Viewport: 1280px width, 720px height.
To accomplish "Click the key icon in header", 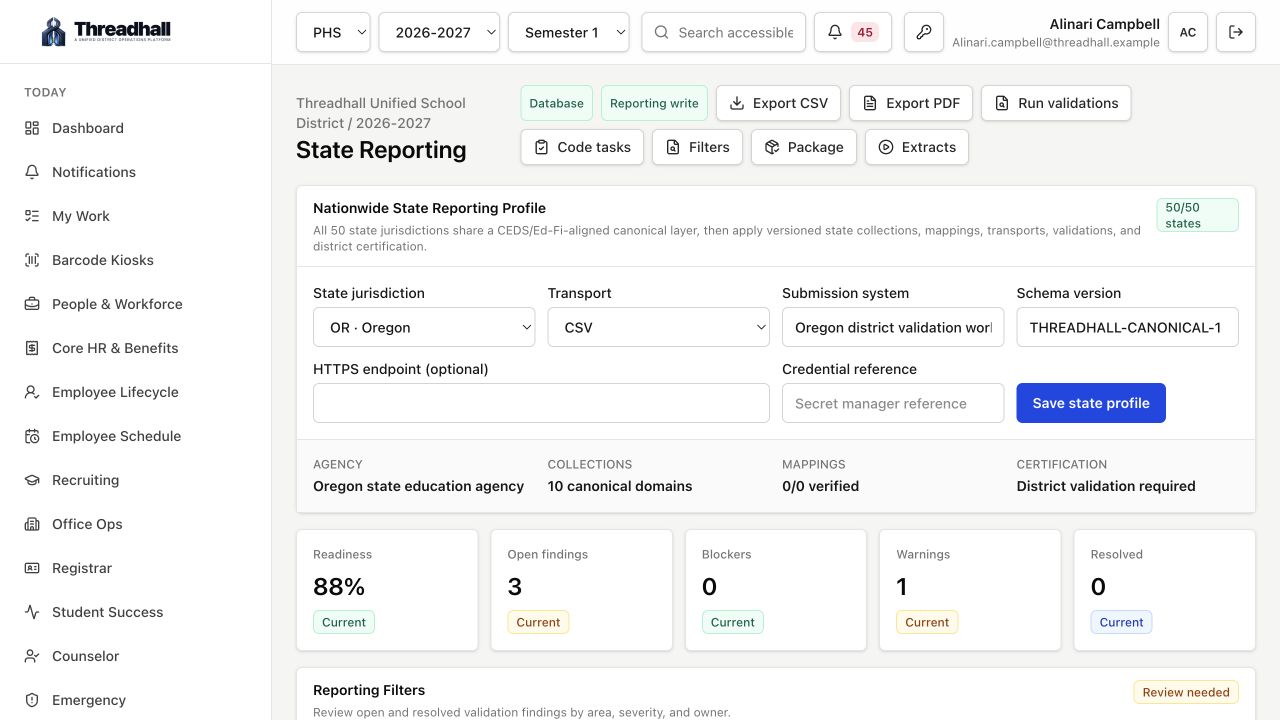I will (x=924, y=32).
